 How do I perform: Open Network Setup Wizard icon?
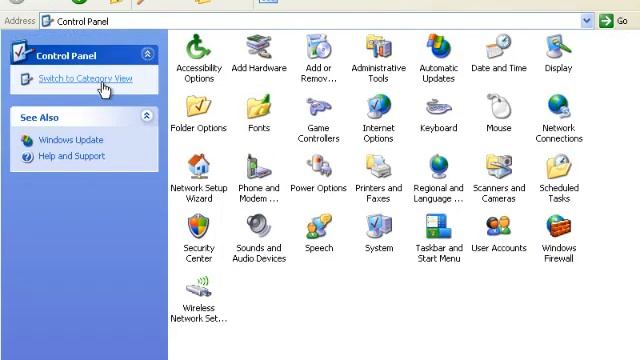click(x=199, y=167)
